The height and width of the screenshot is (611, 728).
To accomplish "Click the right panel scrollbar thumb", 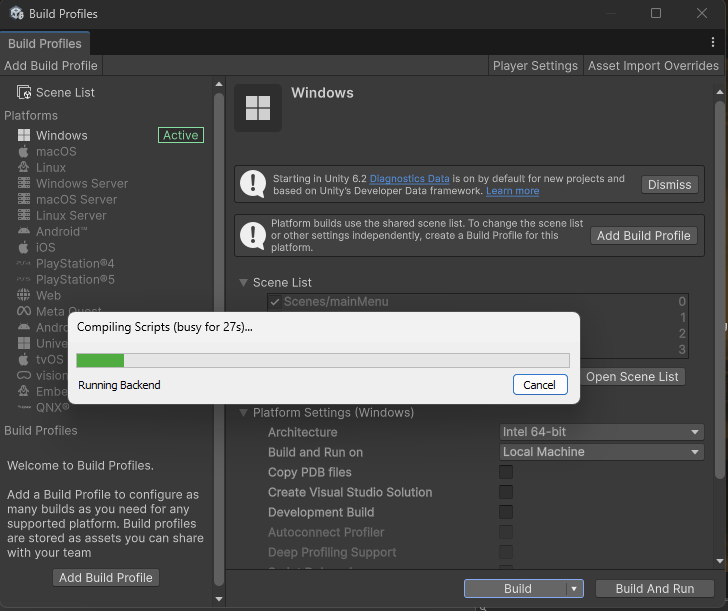I will tap(720, 290).
